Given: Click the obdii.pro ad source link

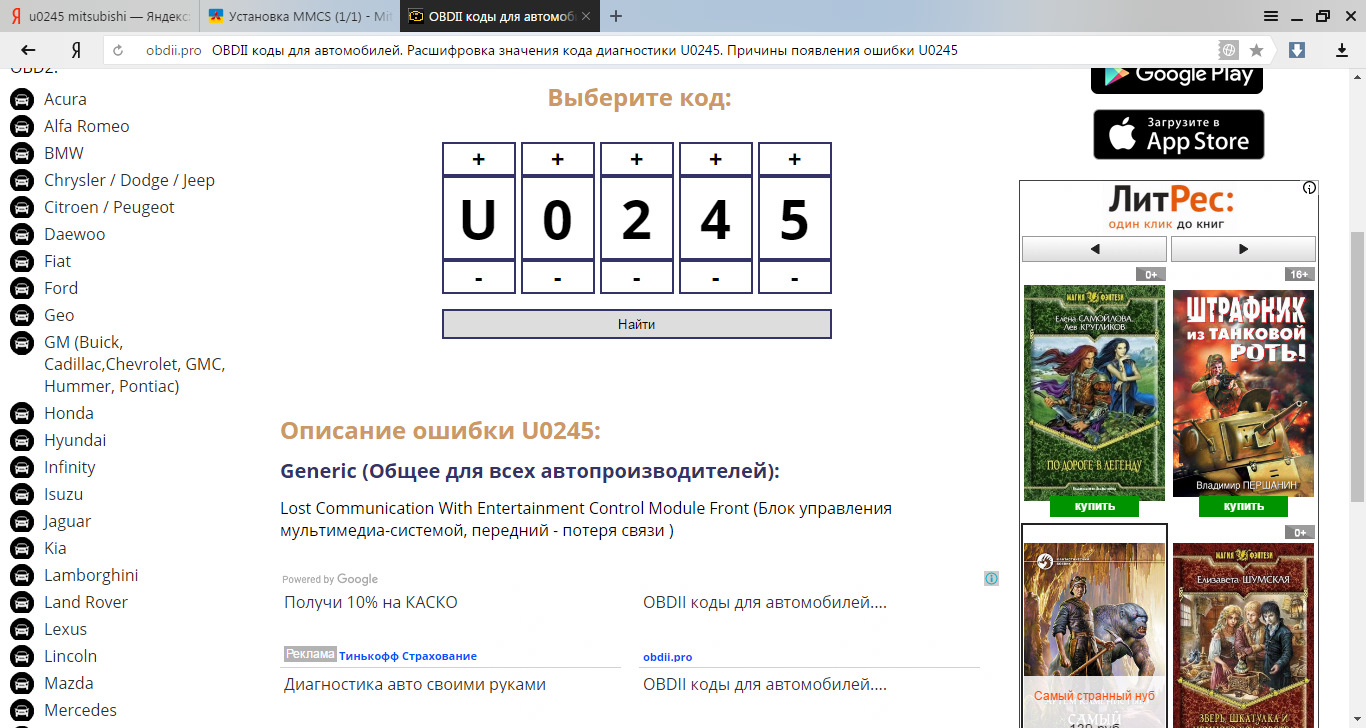Looking at the screenshot, I should coord(667,657).
